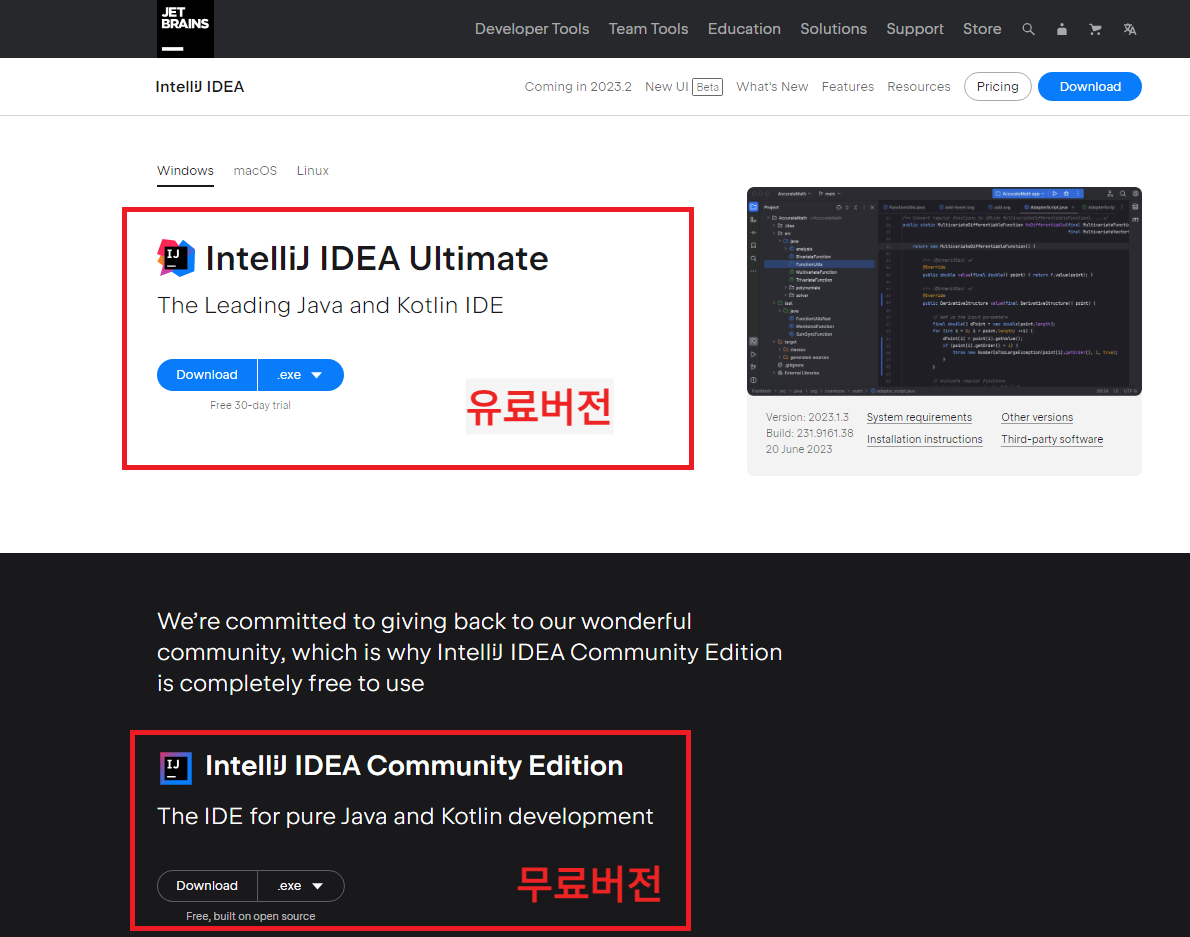Switch to the macOS tab
Viewport: 1190px width, 937px height.
[x=255, y=170]
